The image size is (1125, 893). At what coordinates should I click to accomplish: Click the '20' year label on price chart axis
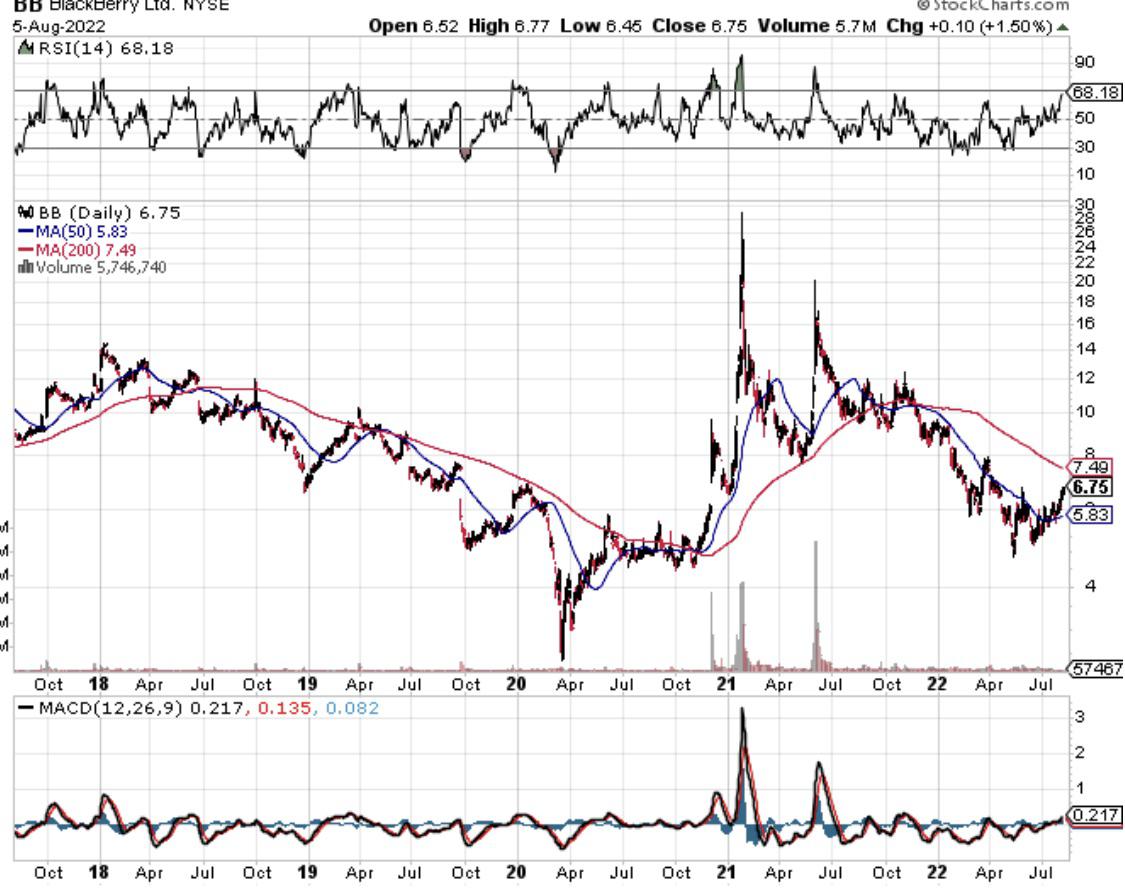pyautogui.click(x=516, y=684)
